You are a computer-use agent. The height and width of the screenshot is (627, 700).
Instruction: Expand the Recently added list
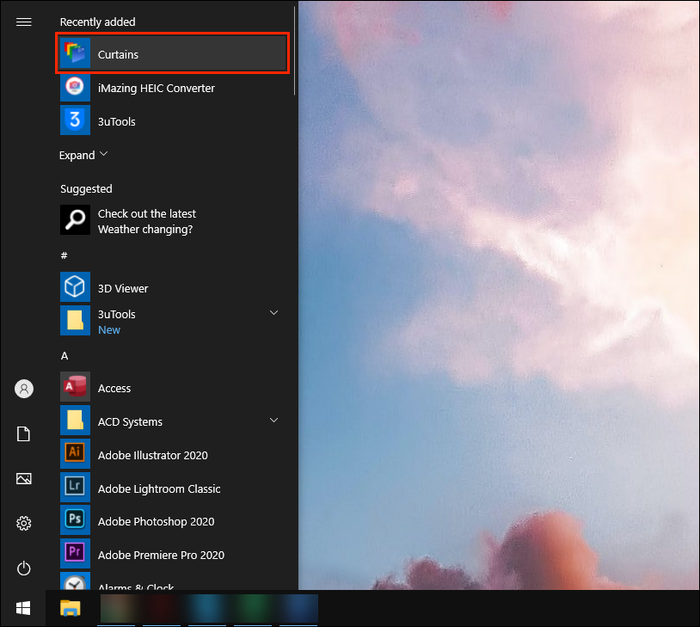tap(83, 155)
